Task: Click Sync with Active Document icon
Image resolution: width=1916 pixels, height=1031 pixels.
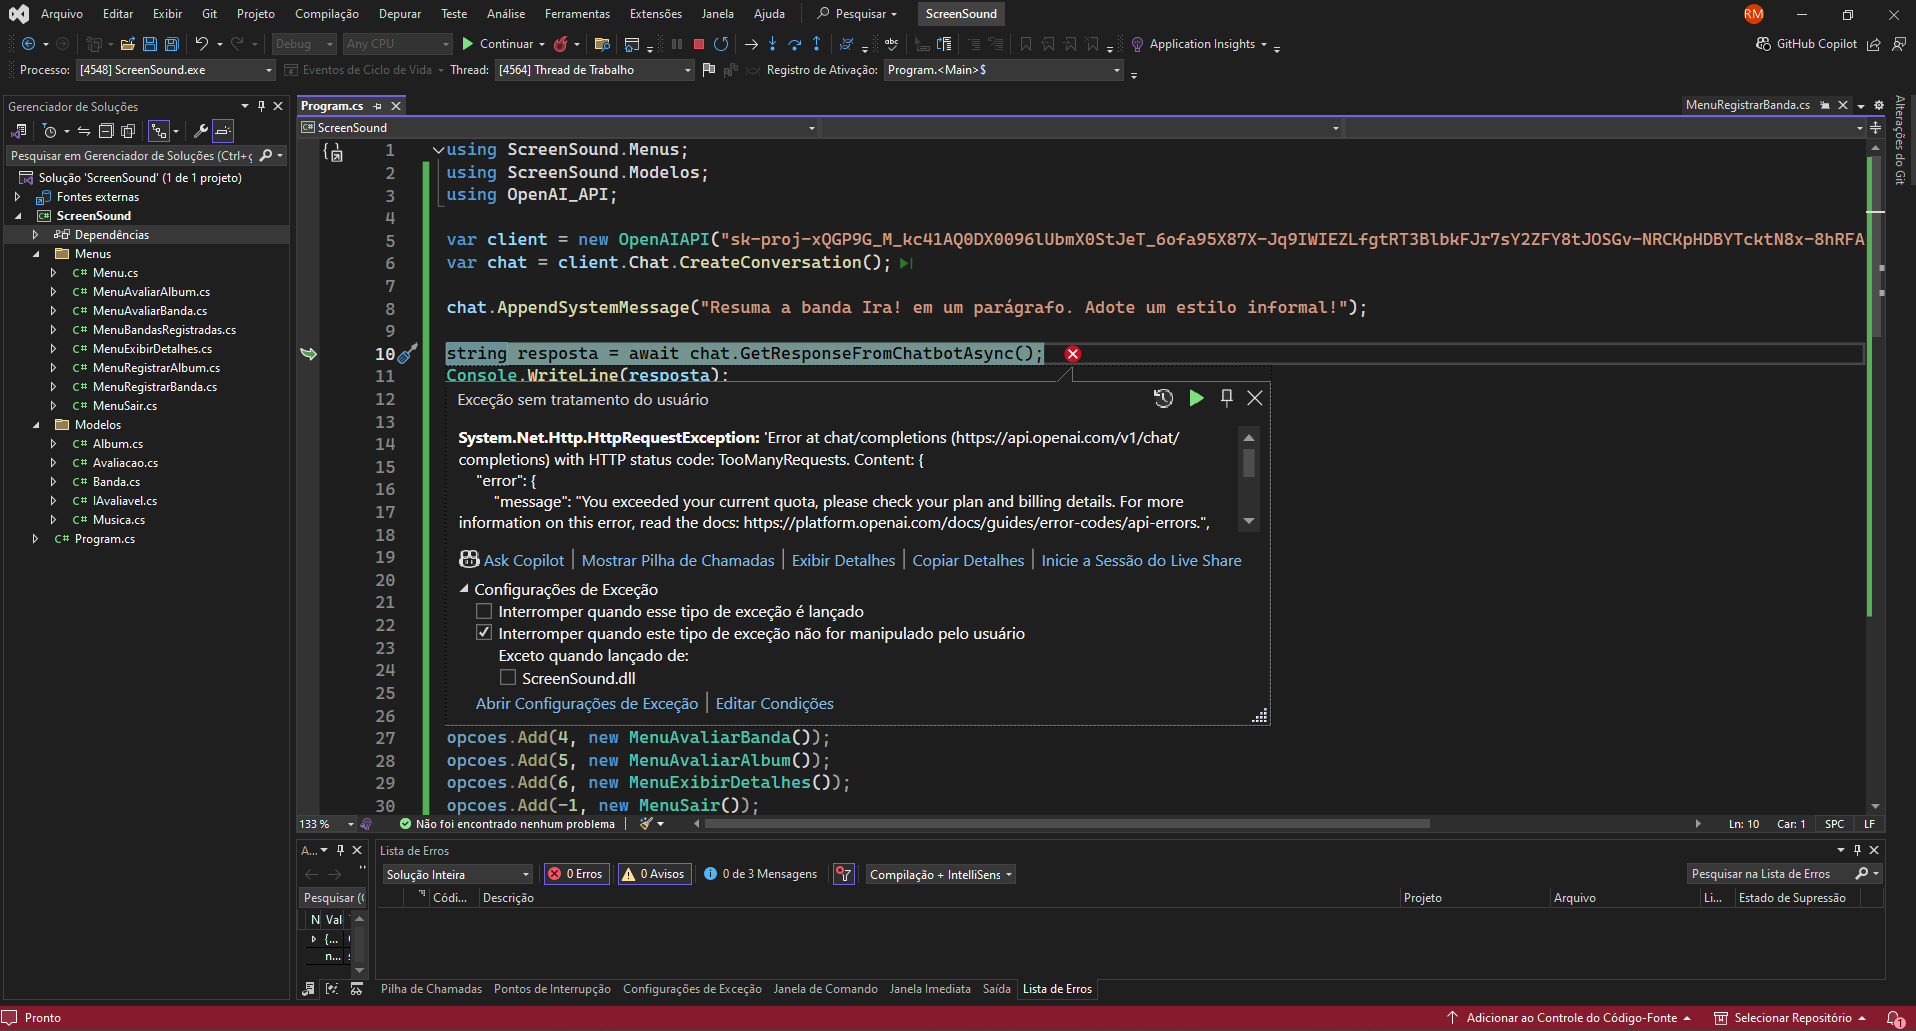Action: click(84, 131)
